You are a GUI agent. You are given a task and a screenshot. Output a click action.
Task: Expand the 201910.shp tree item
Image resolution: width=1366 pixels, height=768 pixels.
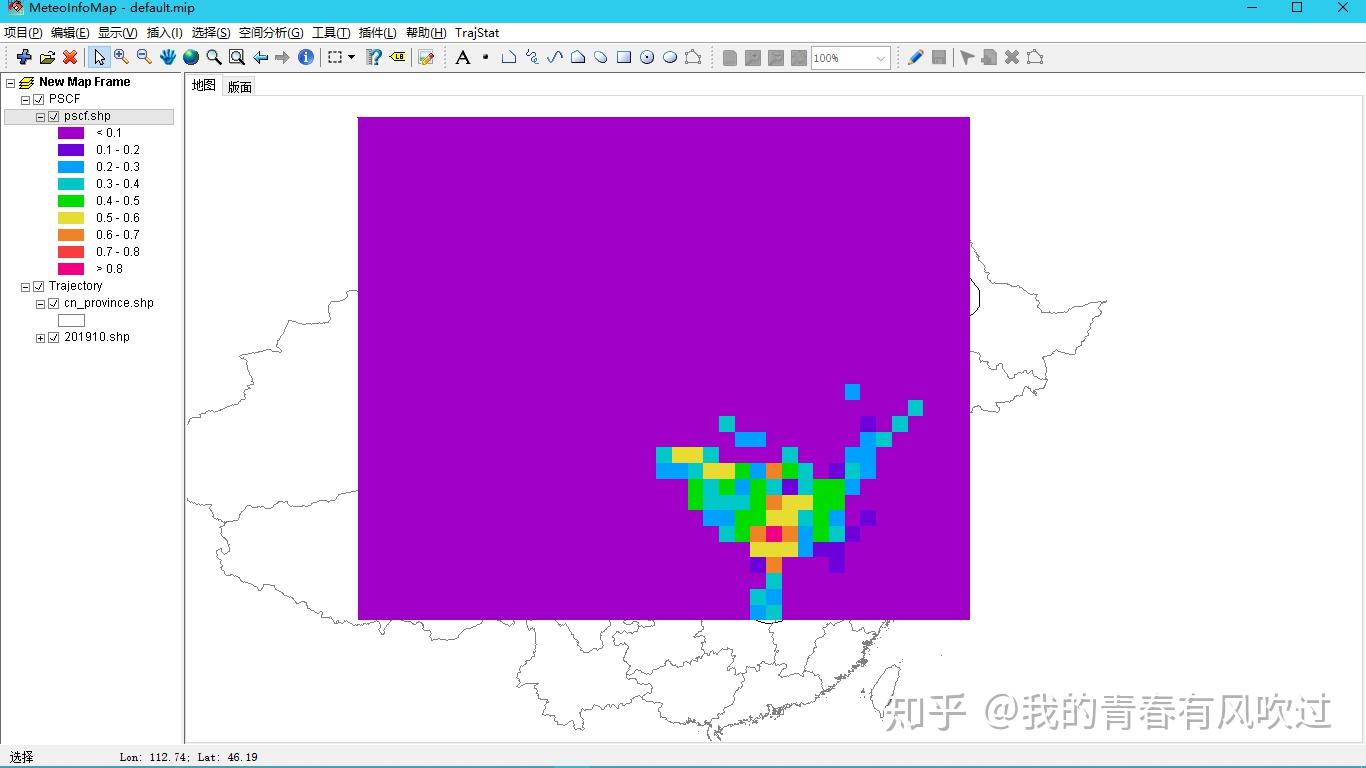pos(40,337)
